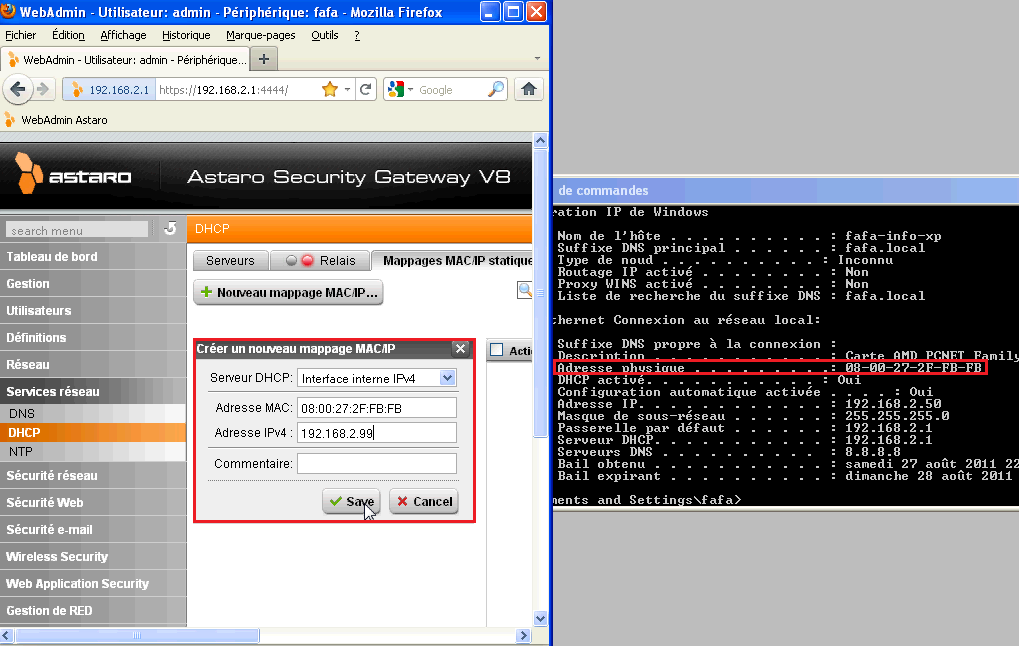This screenshot has height=646, width=1019.
Task: Click the vertical scrollbar up arrow
Action: click(x=540, y=140)
